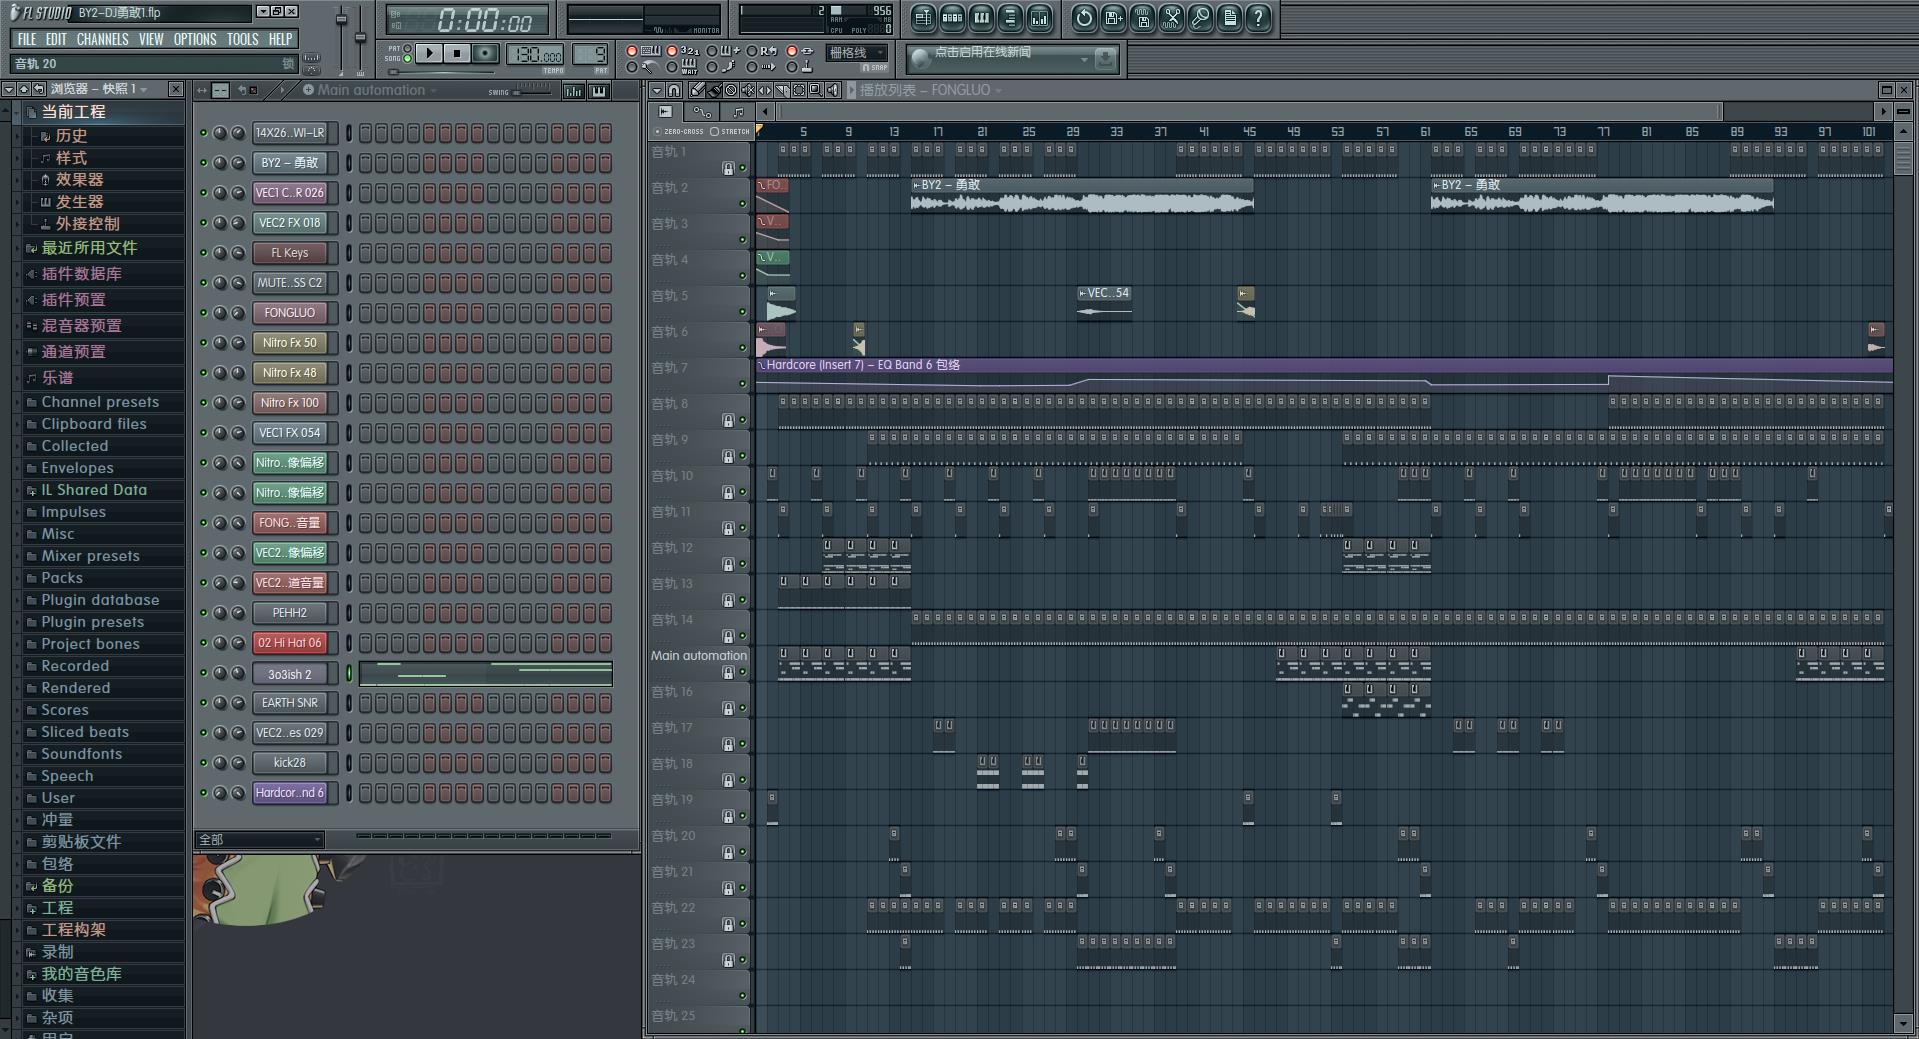Open the FILE menu
This screenshot has height=1039, width=1919.
point(27,39)
